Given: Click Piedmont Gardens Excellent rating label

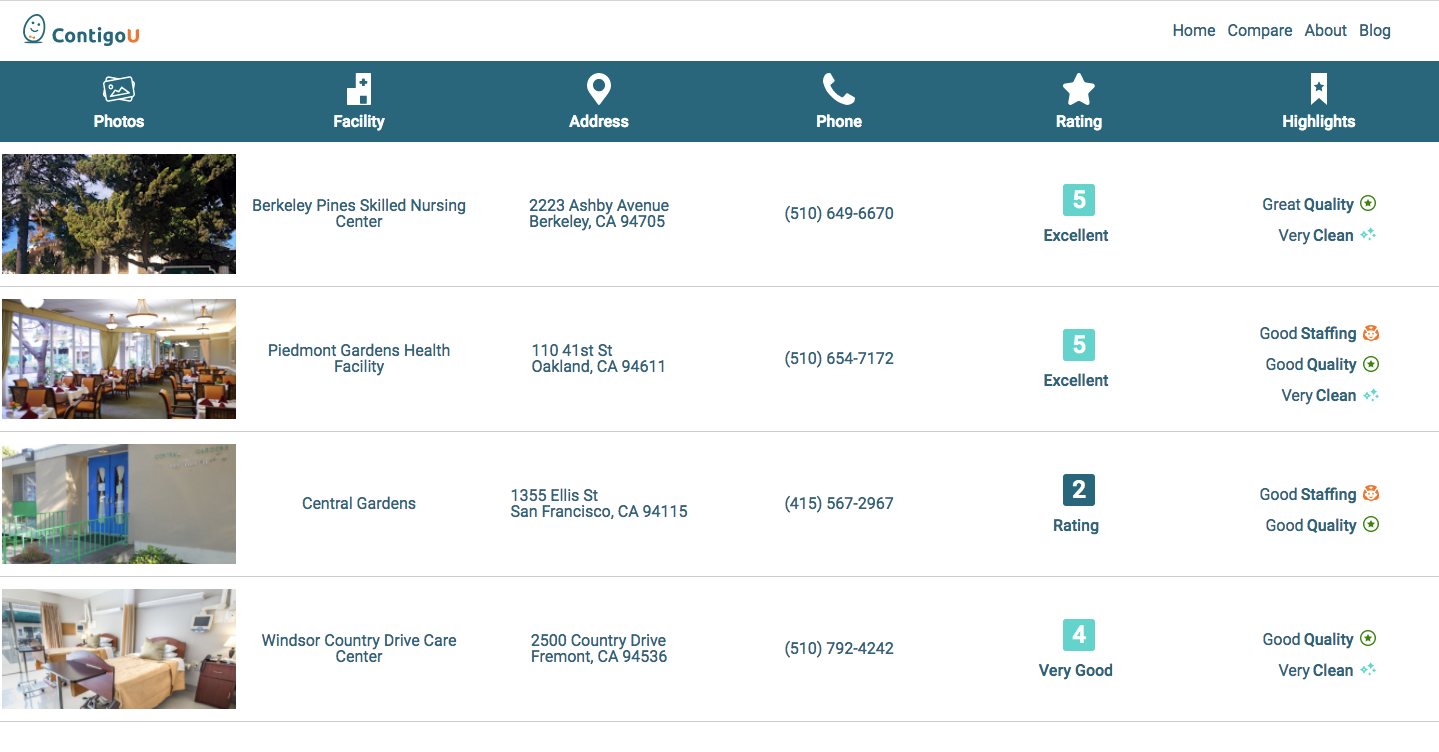Looking at the screenshot, I should [1076, 380].
